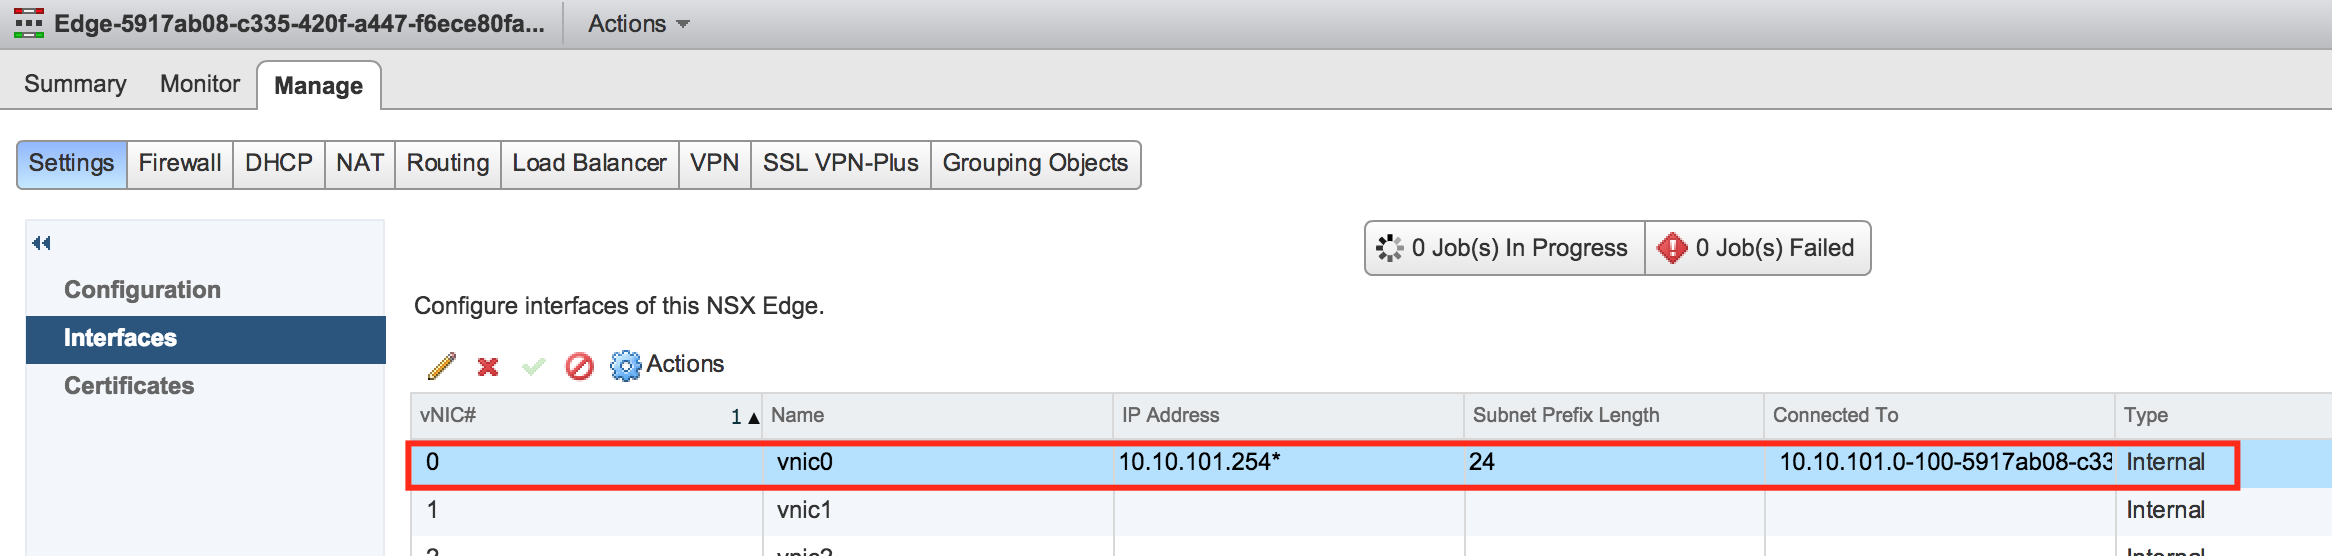Select Configuration in the left navigation
Screen dimensions: 2332x556
(x=142, y=290)
